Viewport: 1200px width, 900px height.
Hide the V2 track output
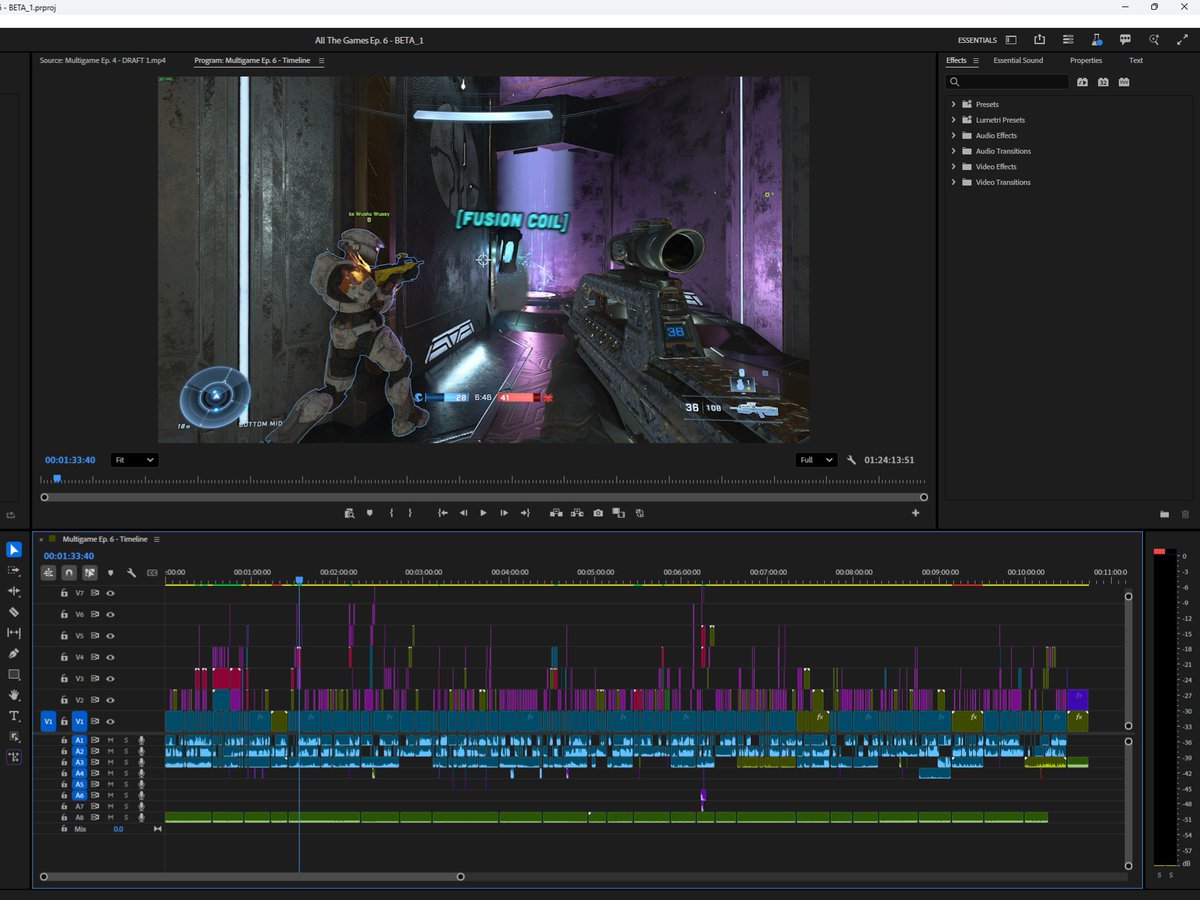click(110, 700)
